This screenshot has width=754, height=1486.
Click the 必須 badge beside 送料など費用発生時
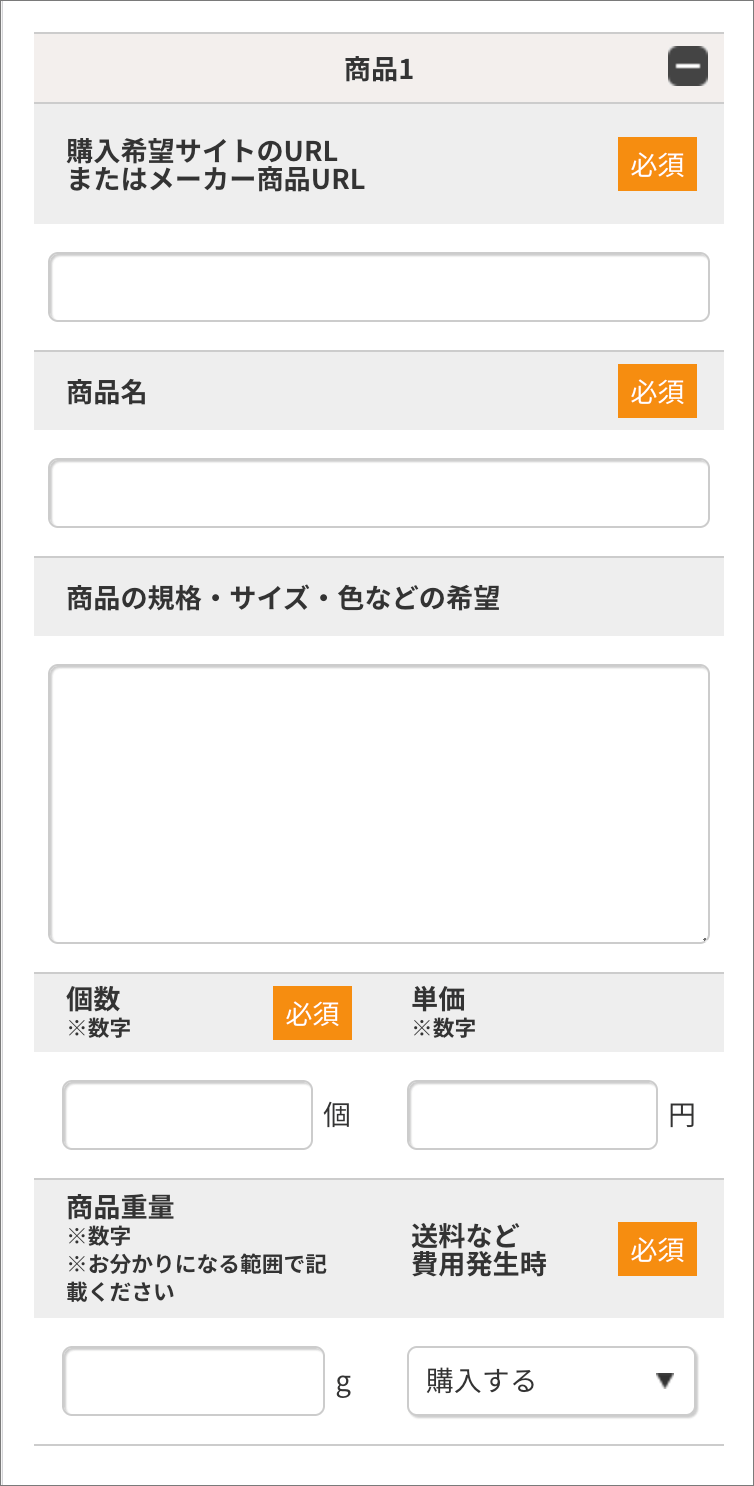point(657,1249)
